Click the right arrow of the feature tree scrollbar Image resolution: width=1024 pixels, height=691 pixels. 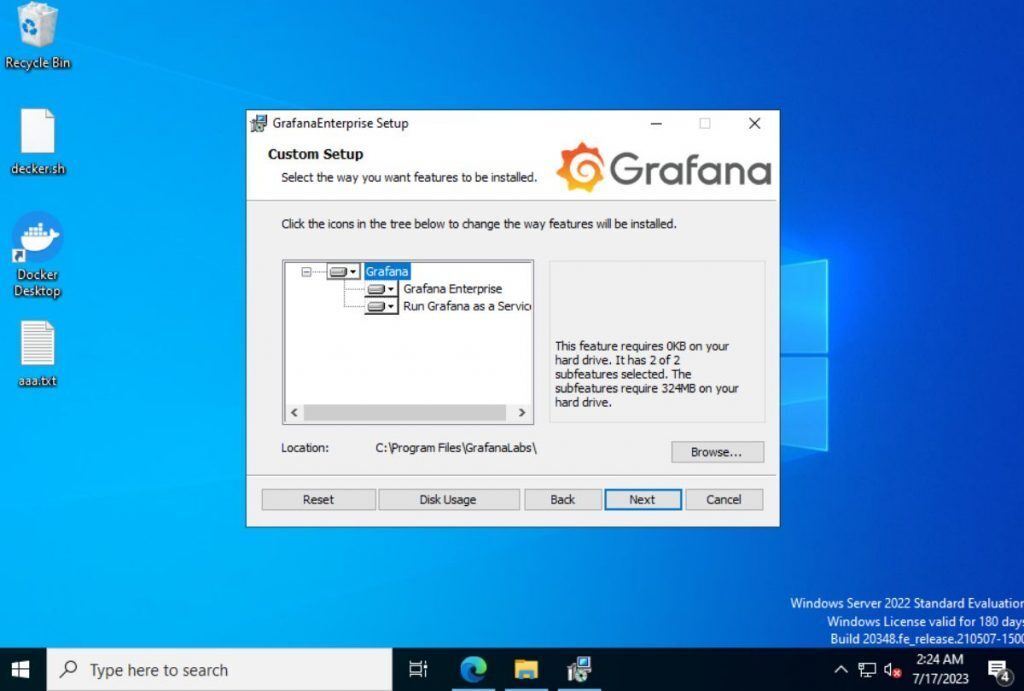coord(522,411)
